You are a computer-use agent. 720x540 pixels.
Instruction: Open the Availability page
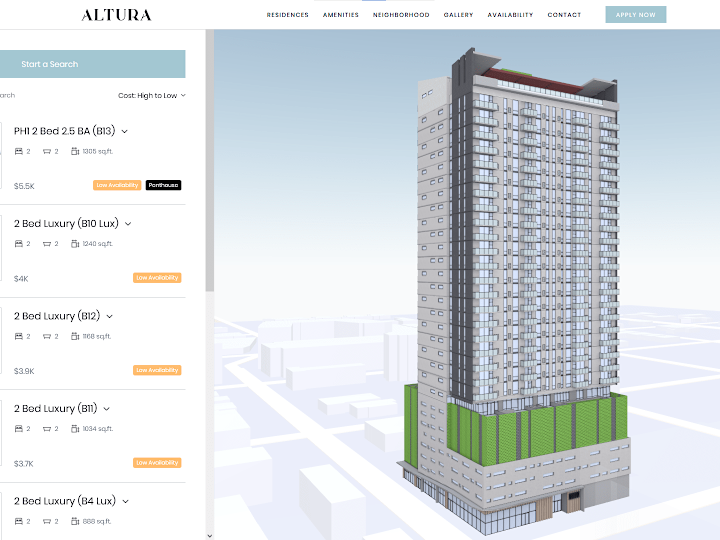click(510, 15)
